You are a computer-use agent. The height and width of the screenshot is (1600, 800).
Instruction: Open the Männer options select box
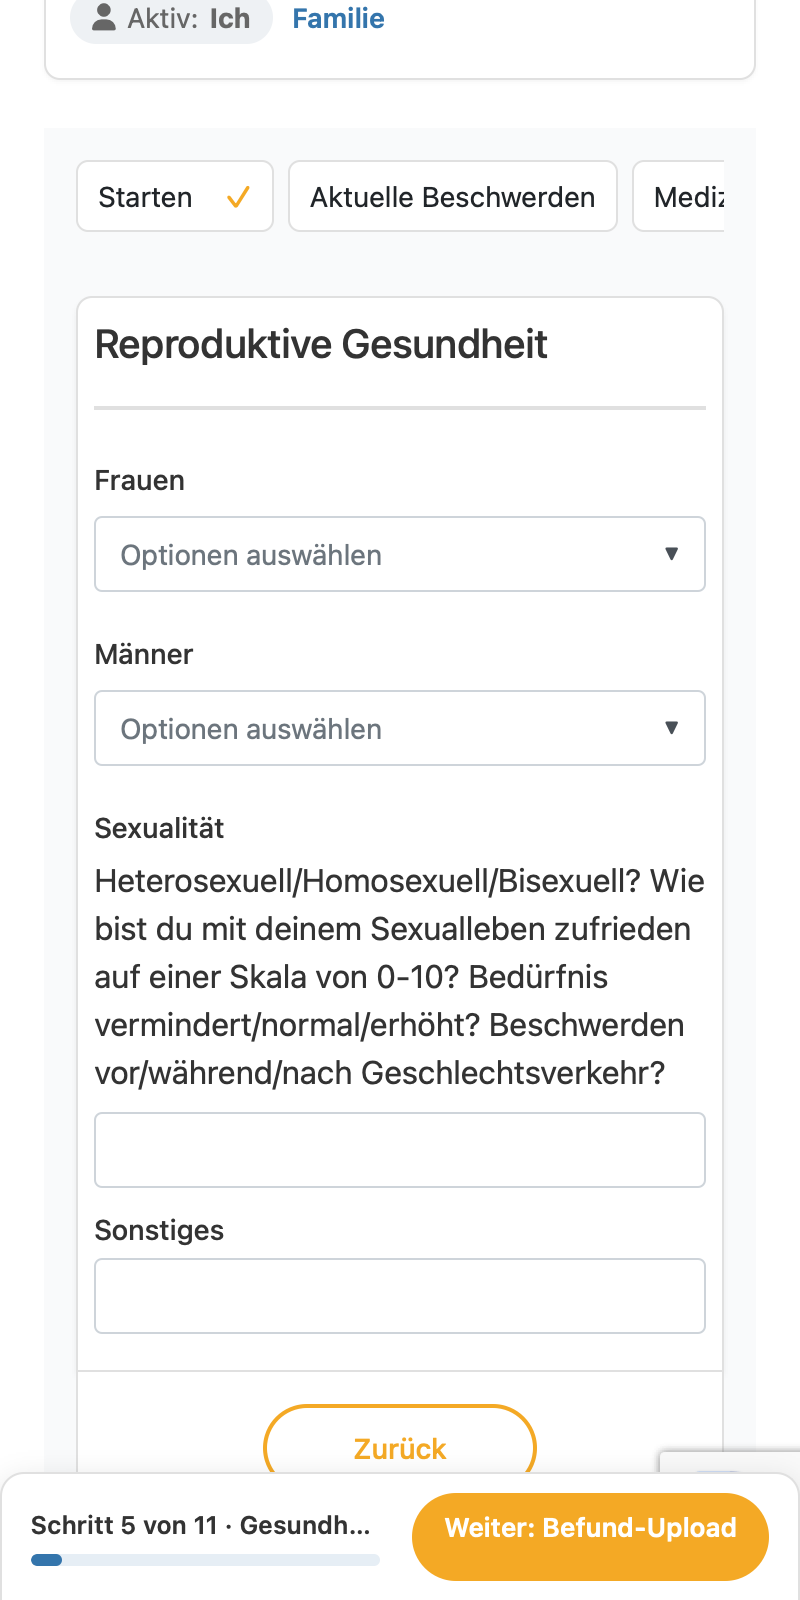coord(400,728)
